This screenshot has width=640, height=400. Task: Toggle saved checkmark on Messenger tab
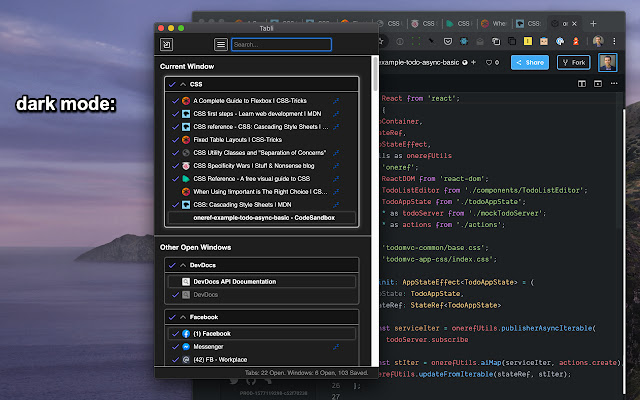173,346
